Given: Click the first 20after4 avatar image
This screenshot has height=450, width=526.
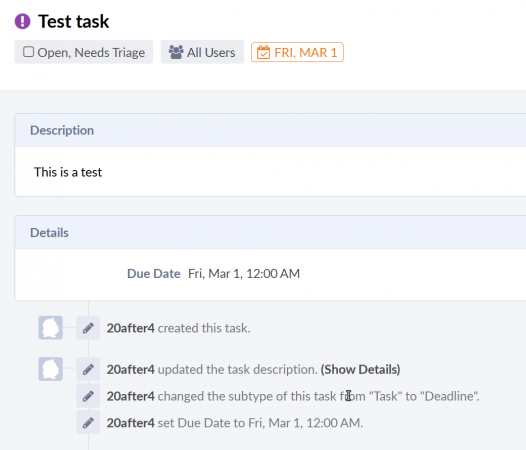Looking at the screenshot, I should [x=50, y=328].
